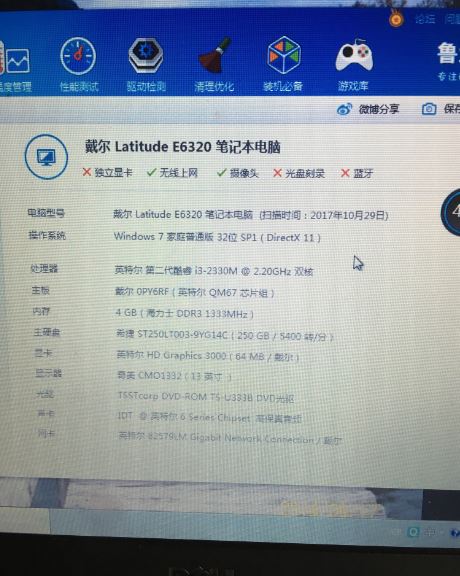Open the 清理优化 broom cleanup icon
This screenshot has height=576, width=460.
coord(214,56)
